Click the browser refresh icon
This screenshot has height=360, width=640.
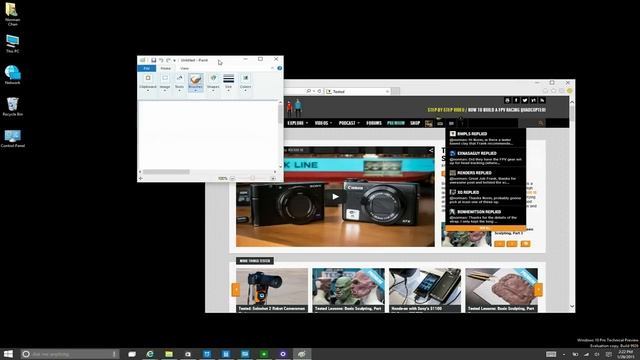319,91
